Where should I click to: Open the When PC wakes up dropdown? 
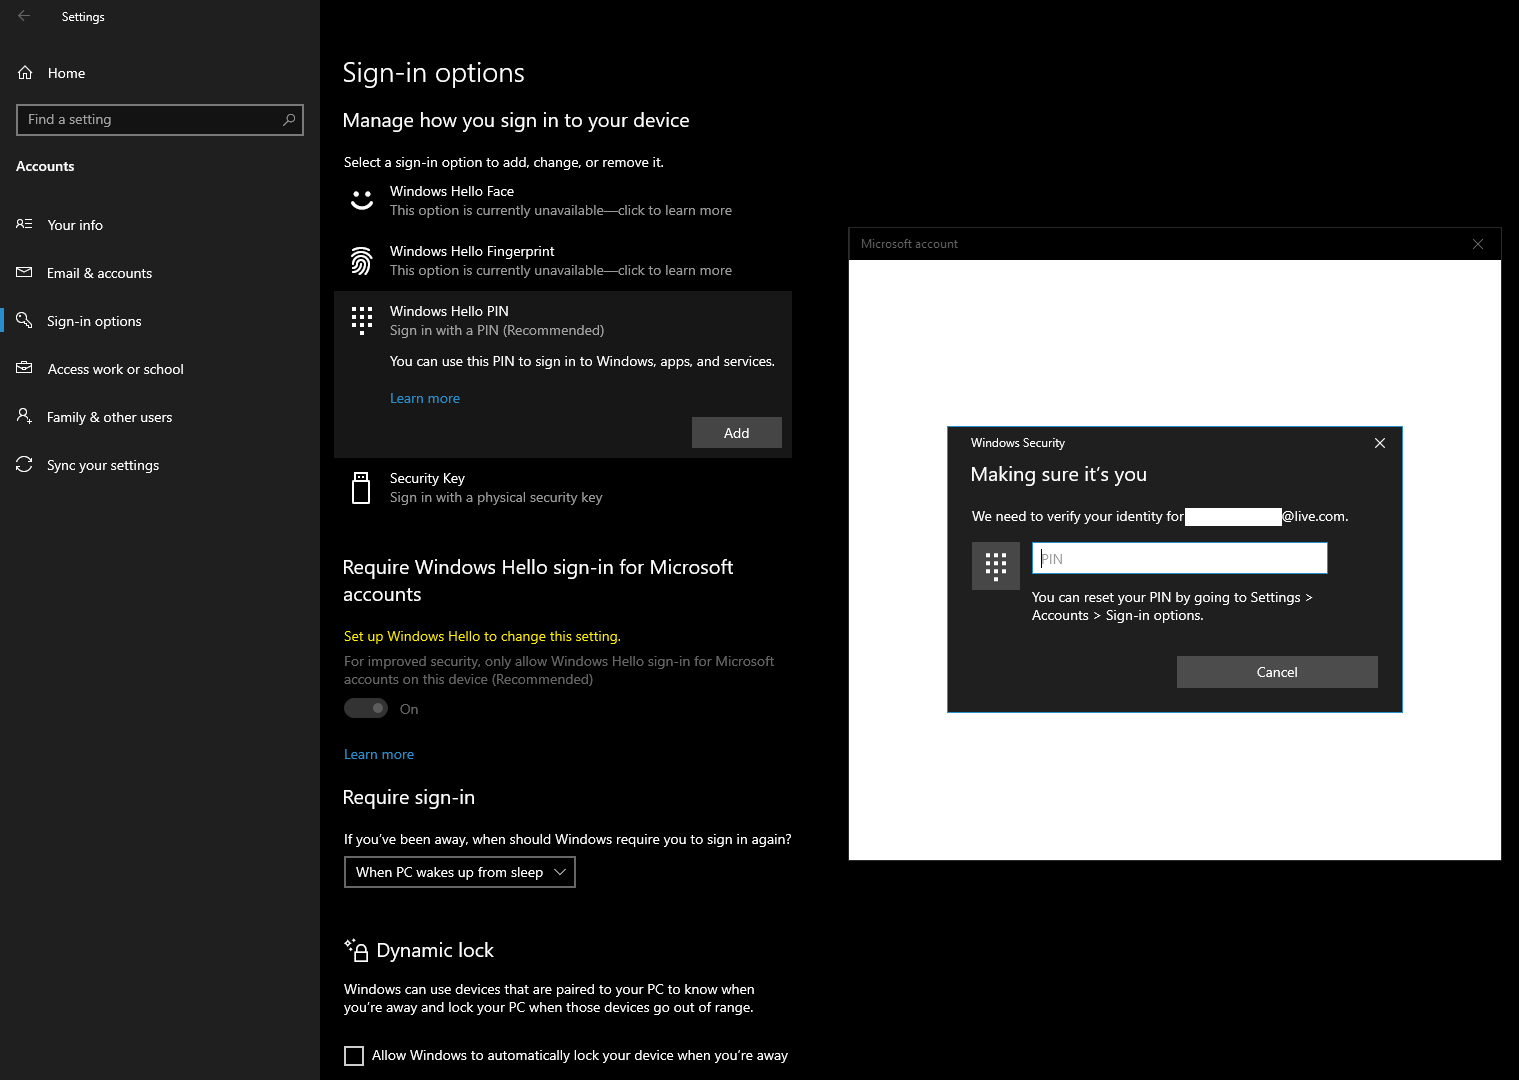[460, 872]
